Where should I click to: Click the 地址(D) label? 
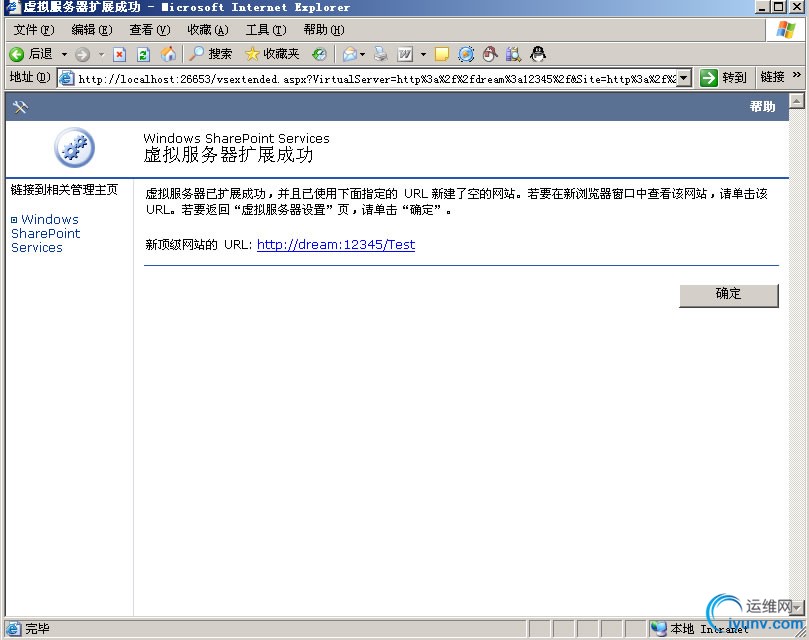click(x=30, y=77)
